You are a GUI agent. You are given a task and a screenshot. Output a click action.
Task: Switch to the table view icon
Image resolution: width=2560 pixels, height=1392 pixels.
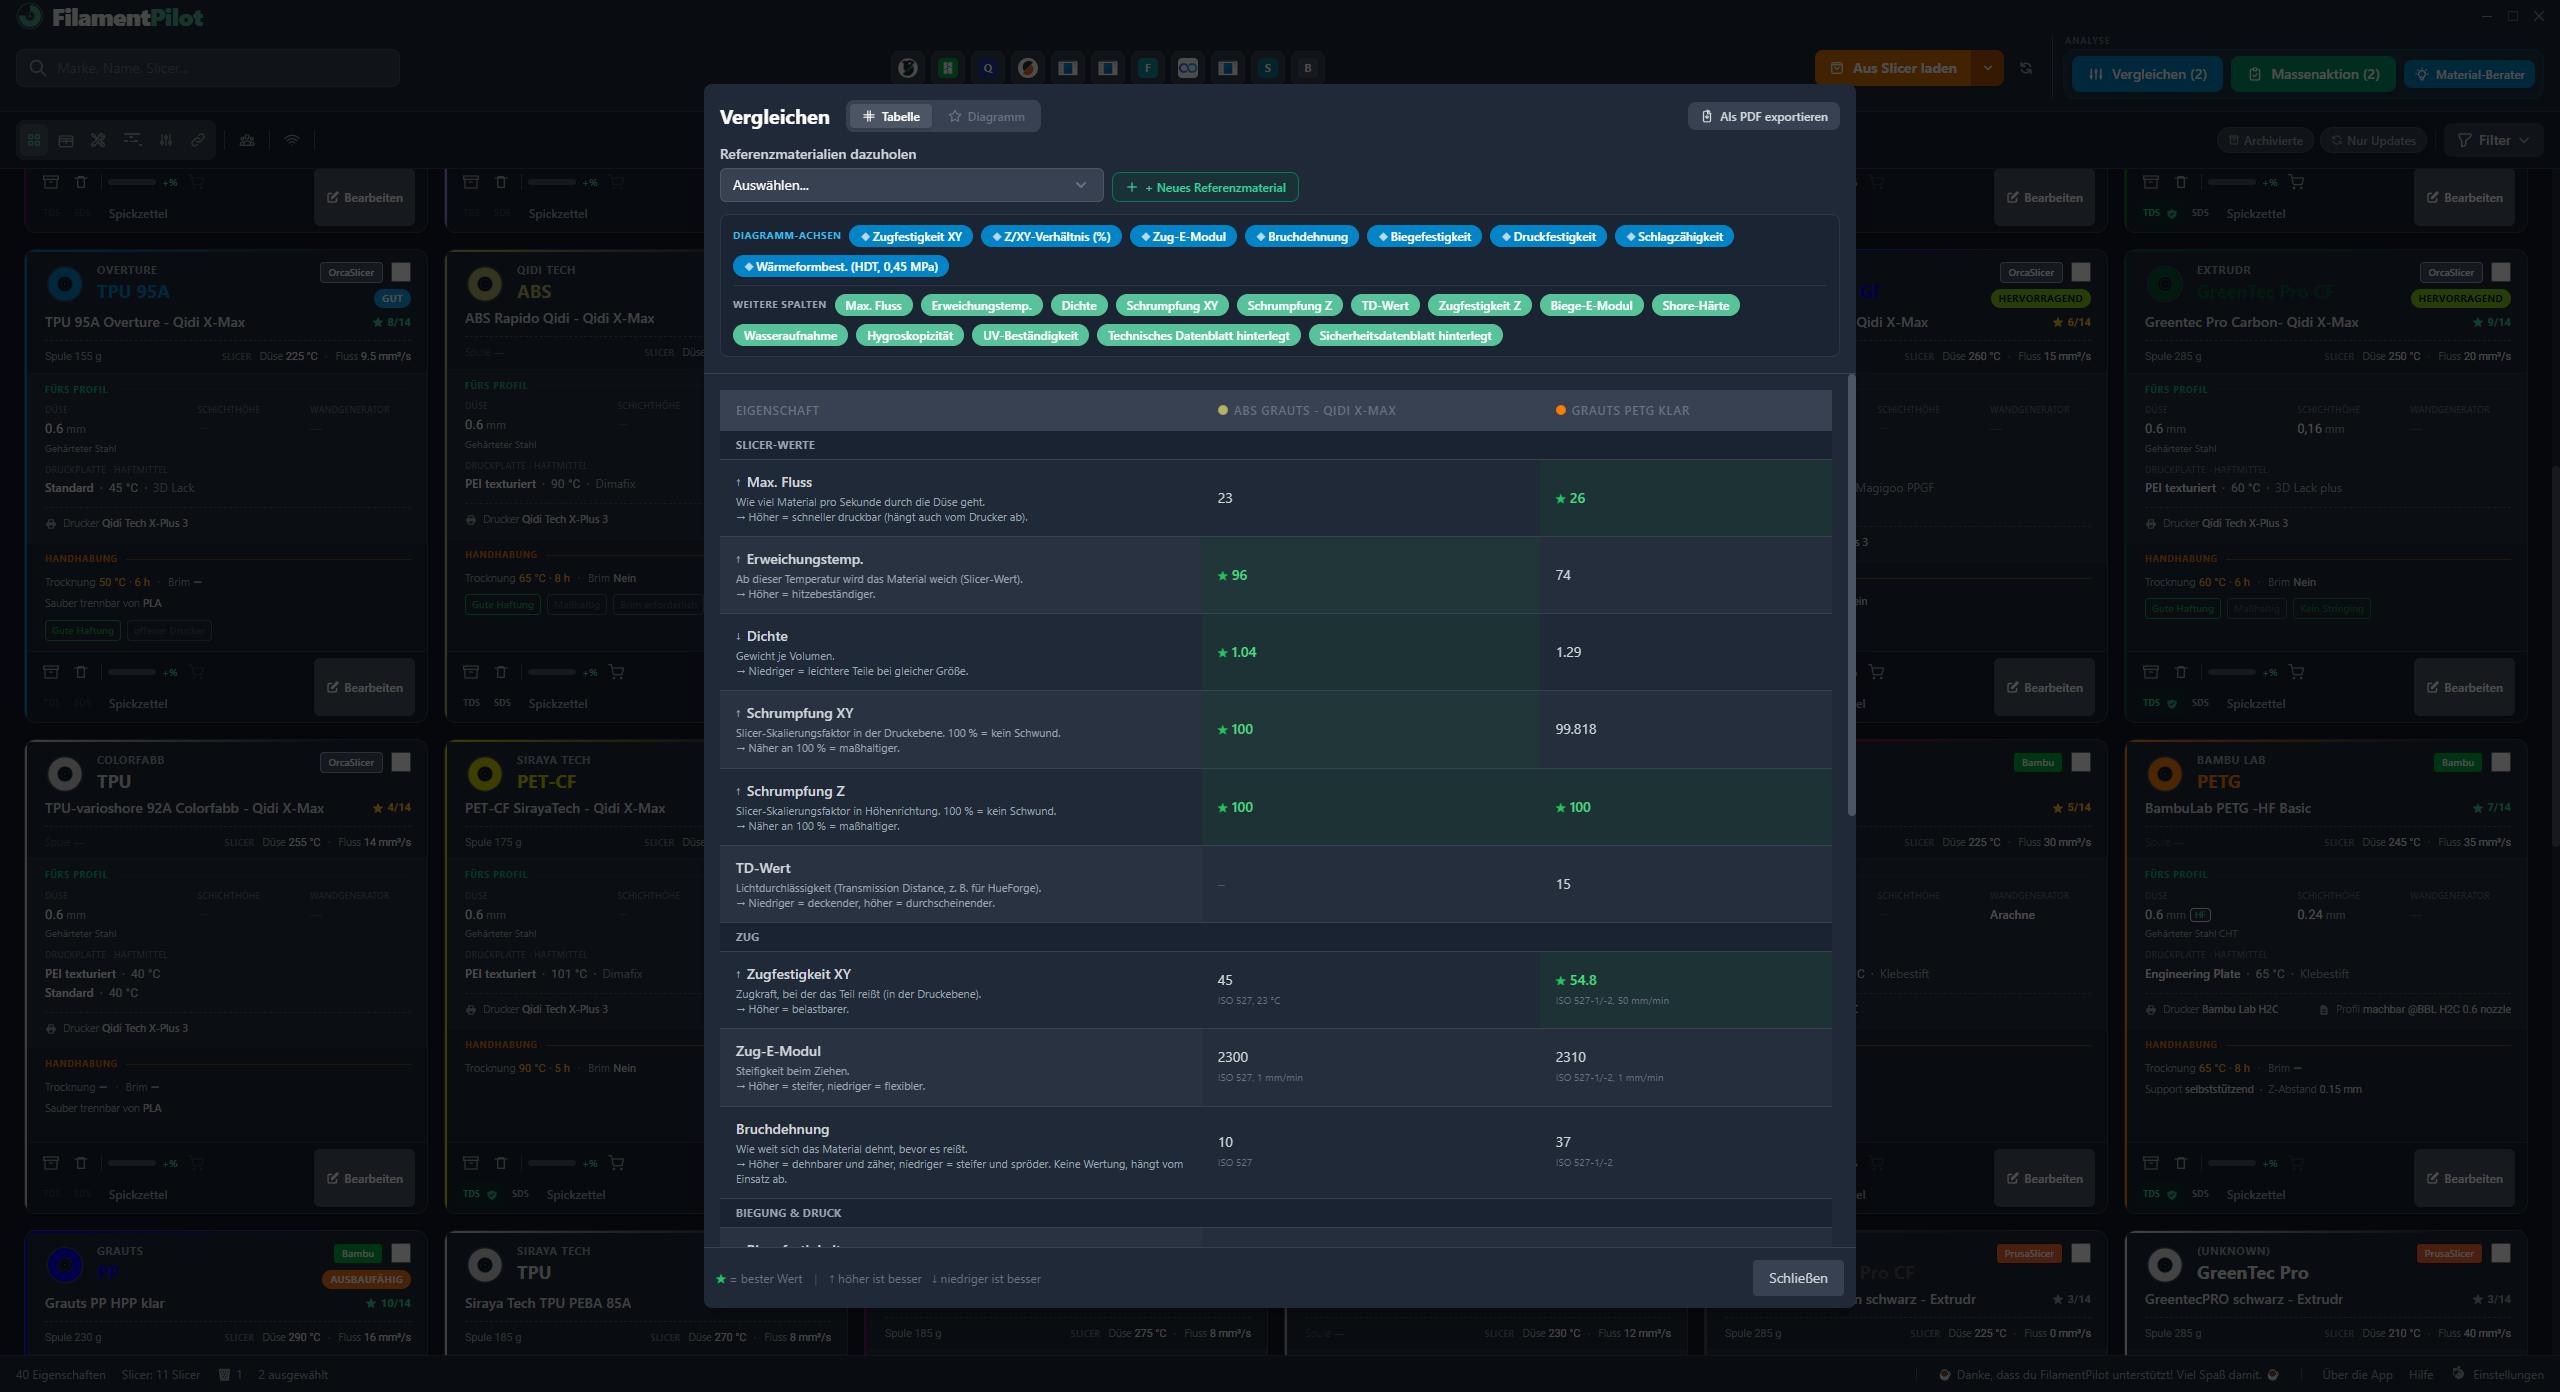pos(66,140)
